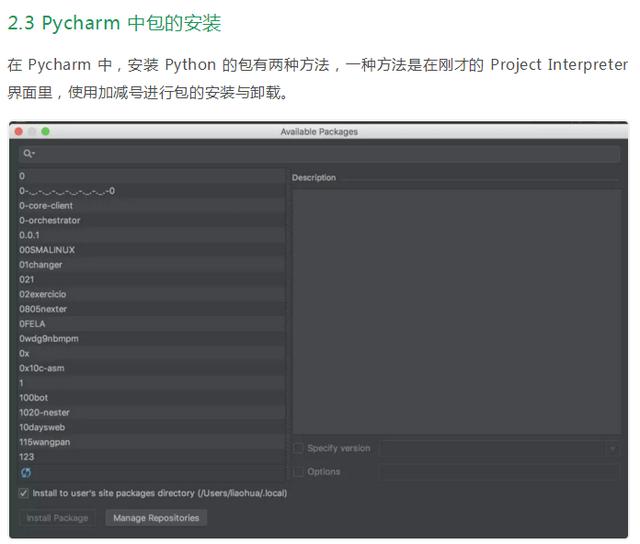Select the 01changer package
640x544 pixels.
tap(152, 265)
